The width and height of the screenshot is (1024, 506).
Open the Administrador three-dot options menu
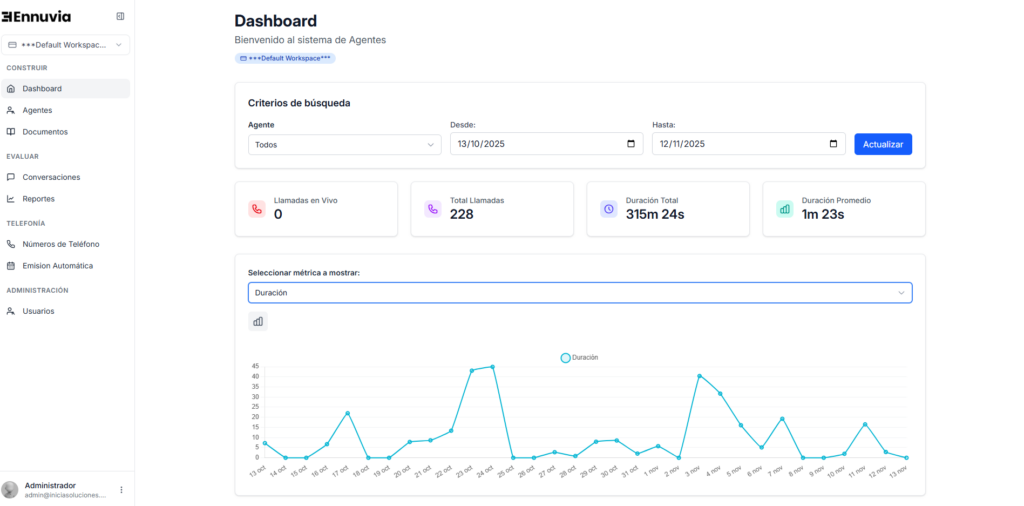pos(122,490)
